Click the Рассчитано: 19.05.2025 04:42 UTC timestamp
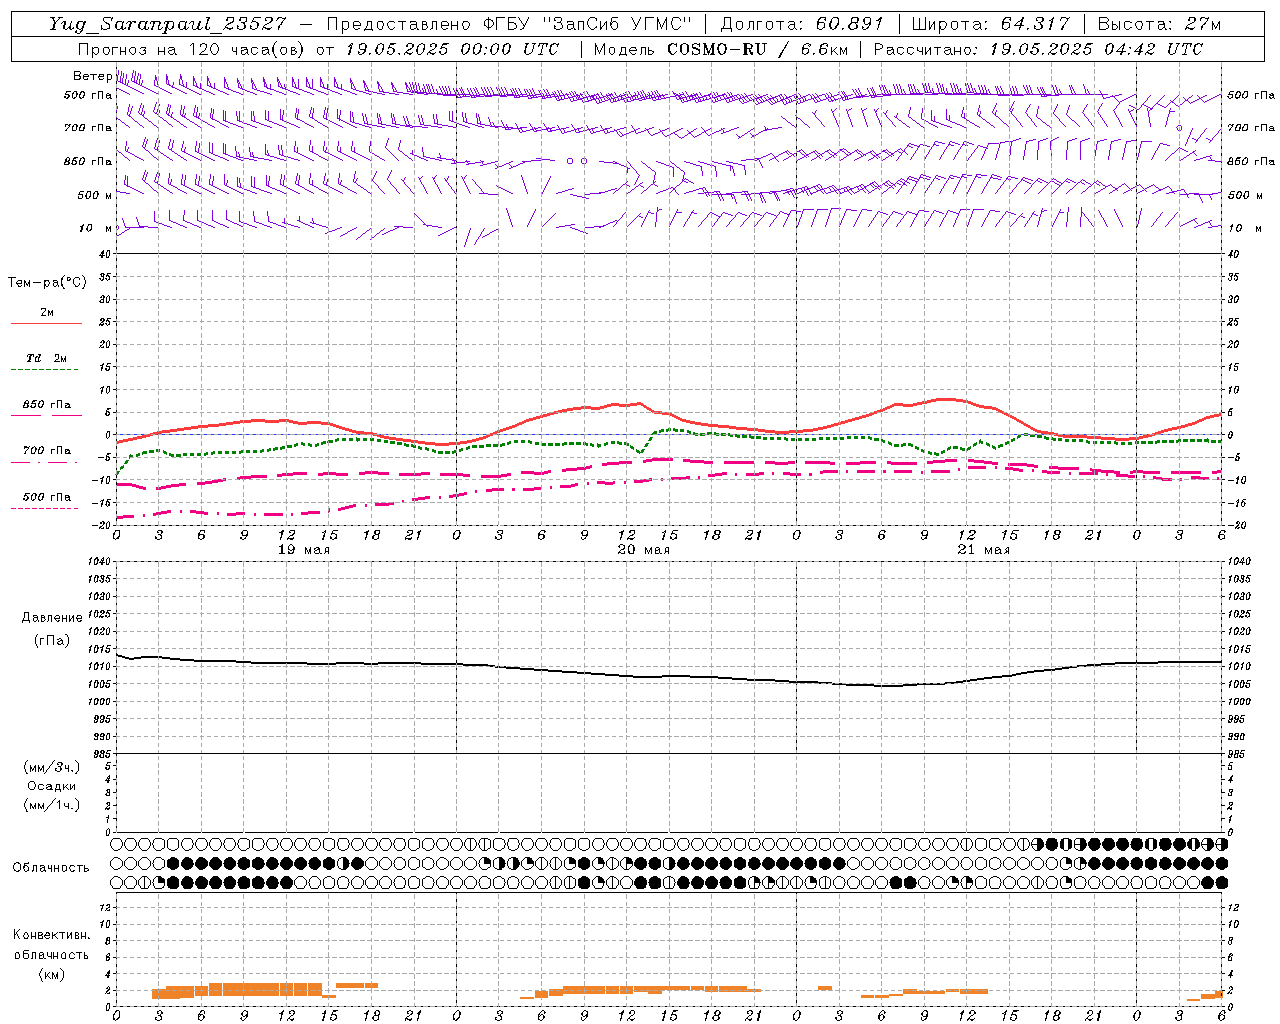Screen dimensions: 1280x1024 [x=1038, y=49]
